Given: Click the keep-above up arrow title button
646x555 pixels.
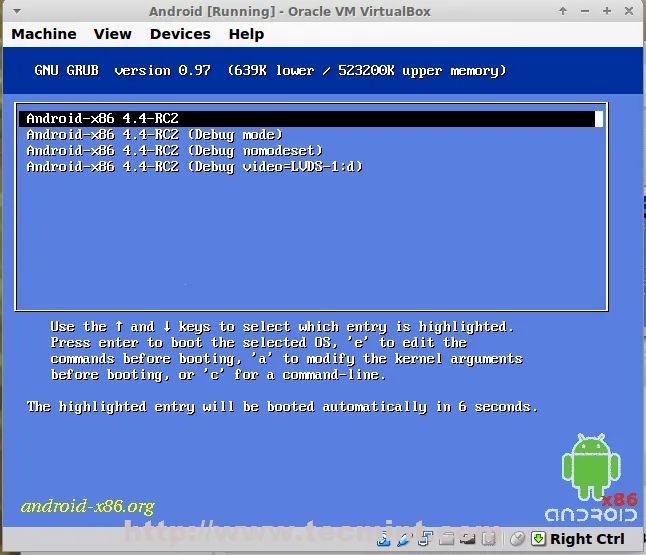Looking at the screenshot, I should [563, 11].
